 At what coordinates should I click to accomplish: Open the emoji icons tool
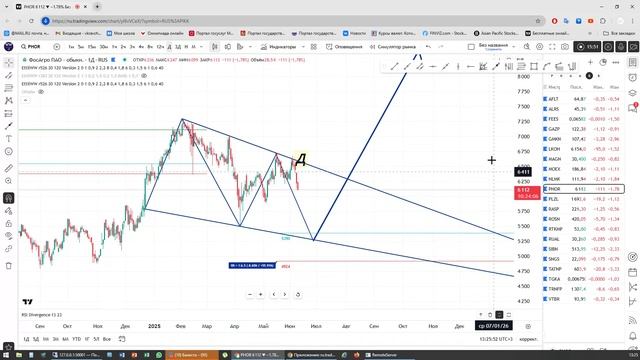click(x=9, y=151)
